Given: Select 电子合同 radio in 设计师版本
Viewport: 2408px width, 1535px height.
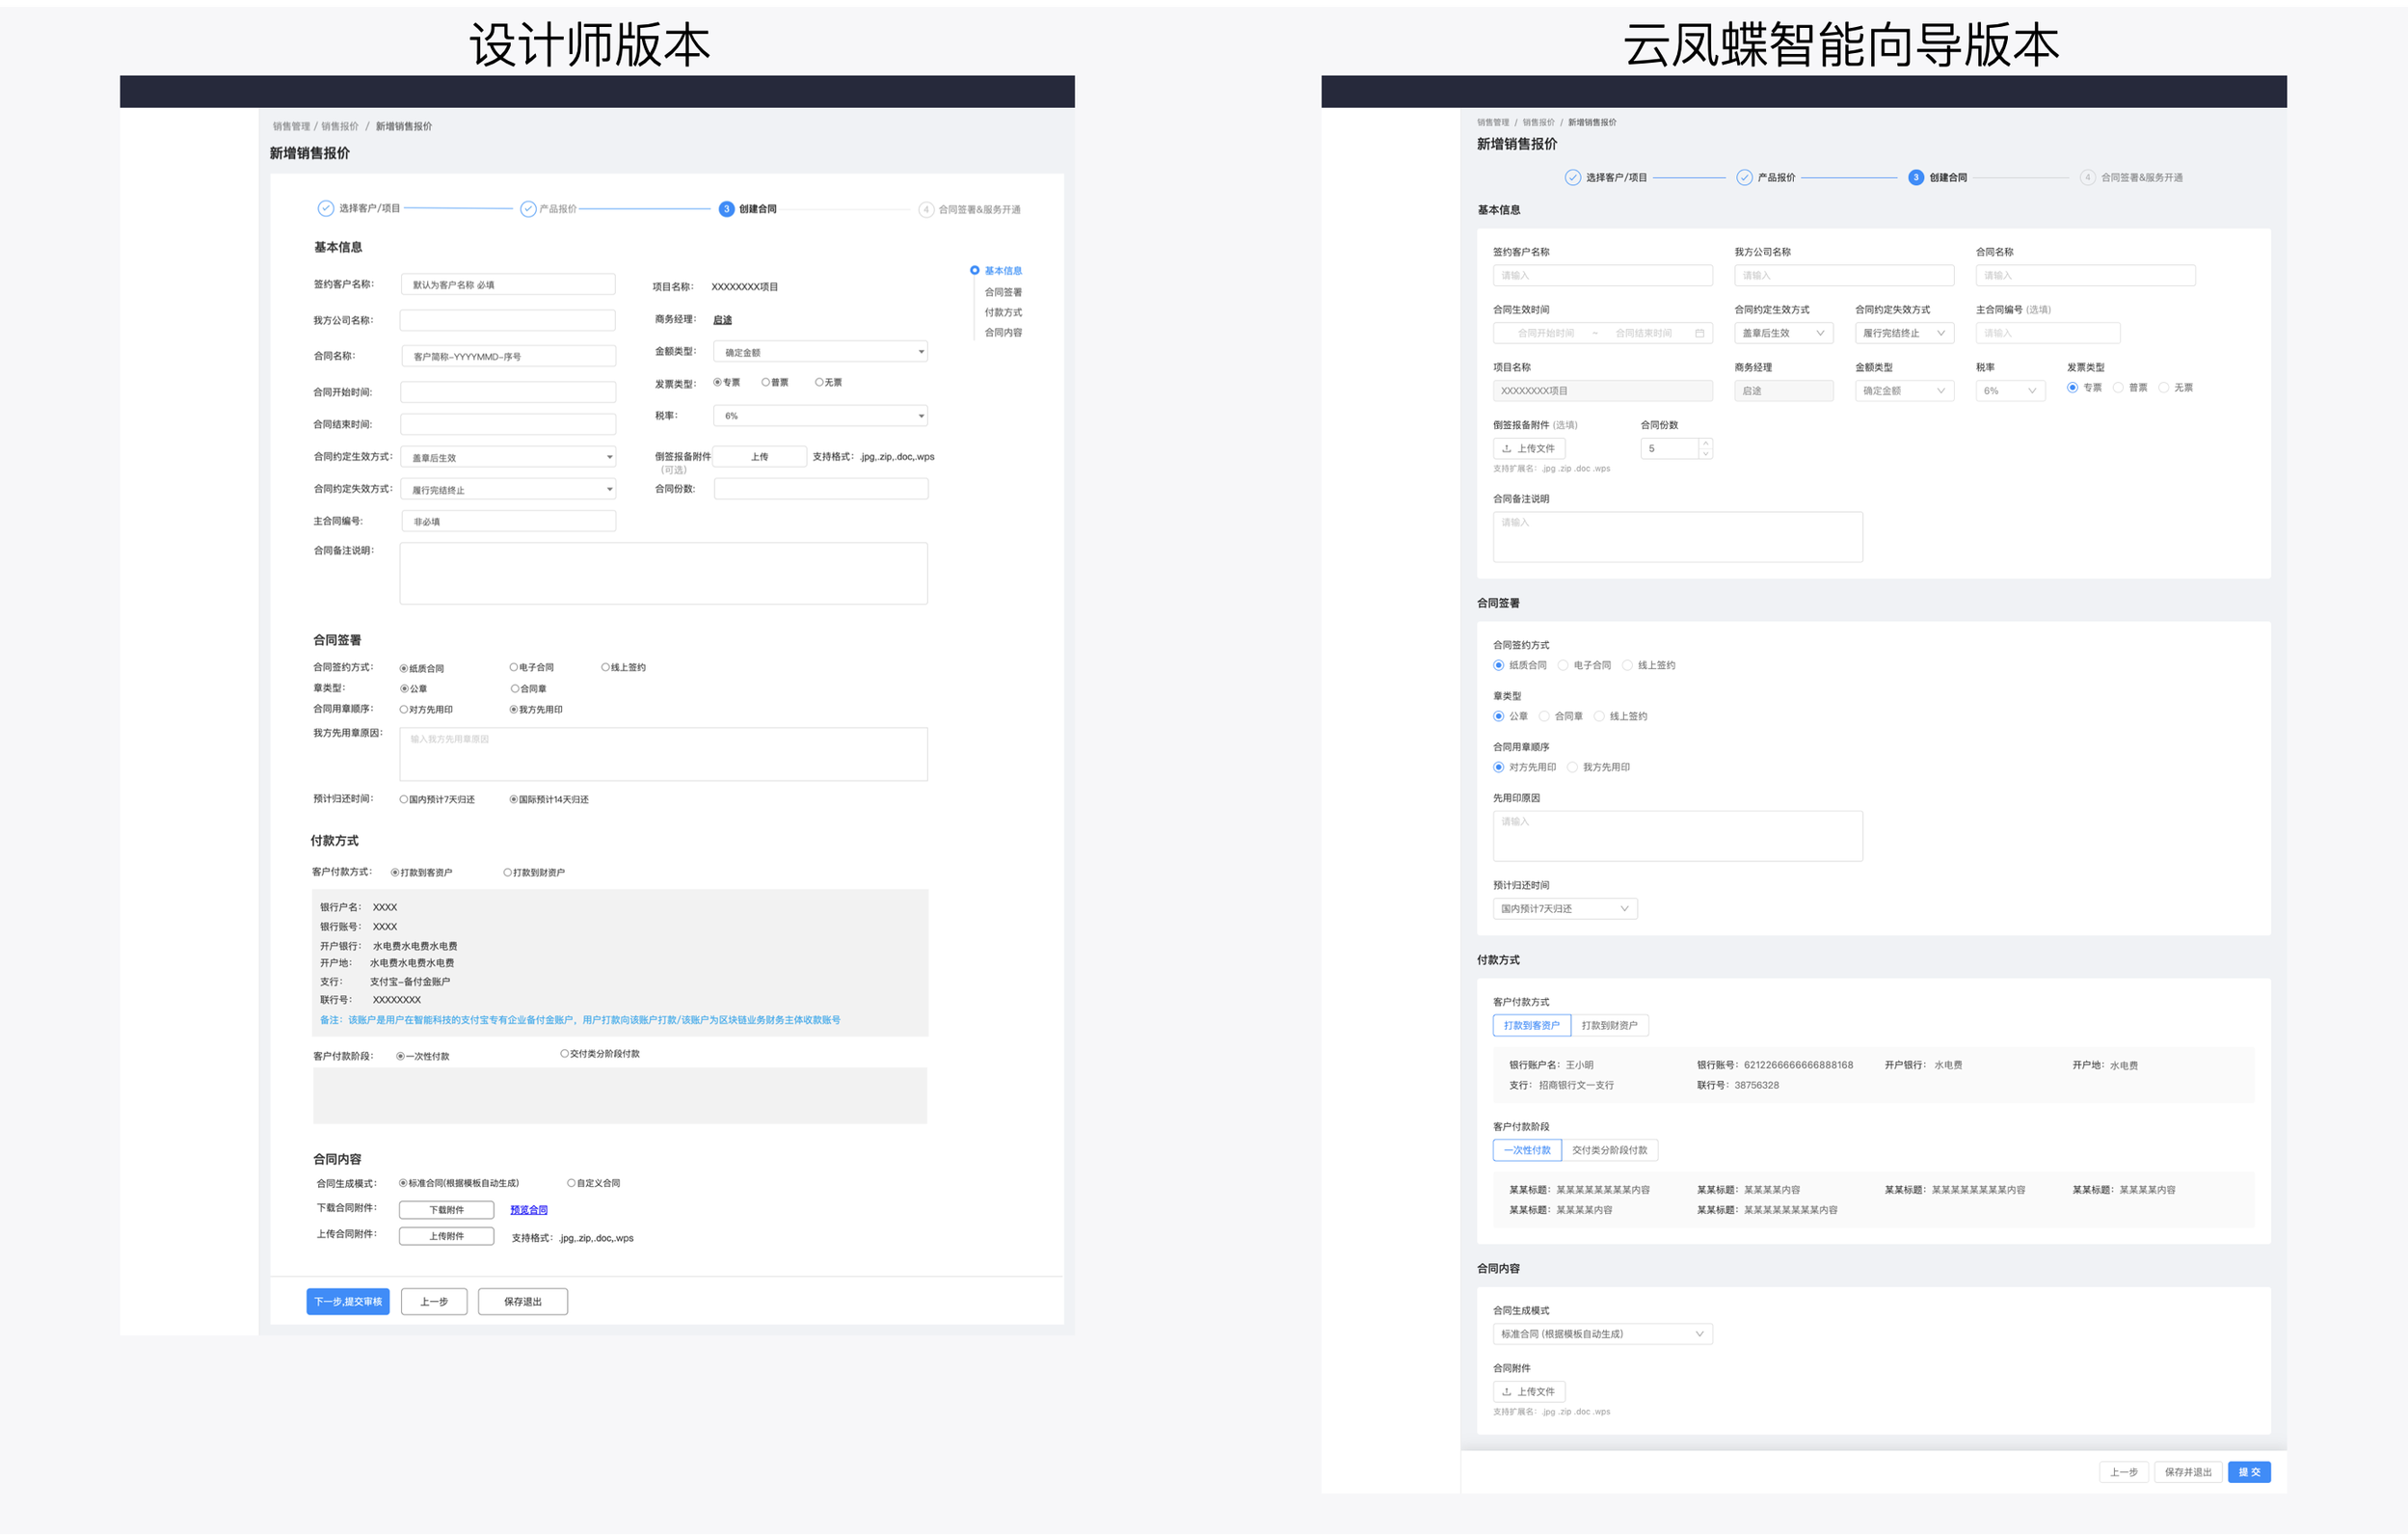Looking at the screenshot, I should click(x=514, y=667).
